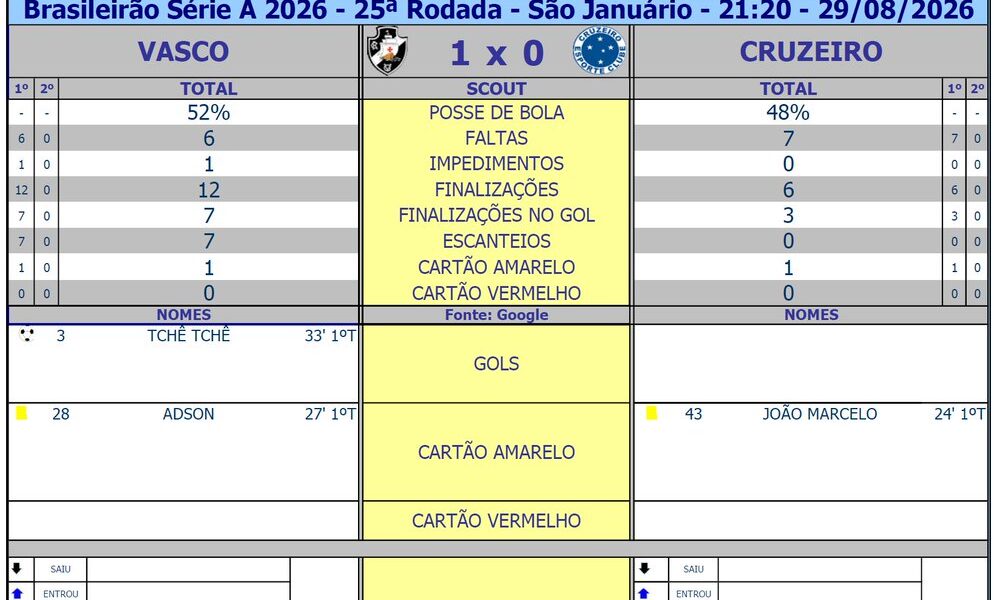Select the SCOUT column header

496,88
